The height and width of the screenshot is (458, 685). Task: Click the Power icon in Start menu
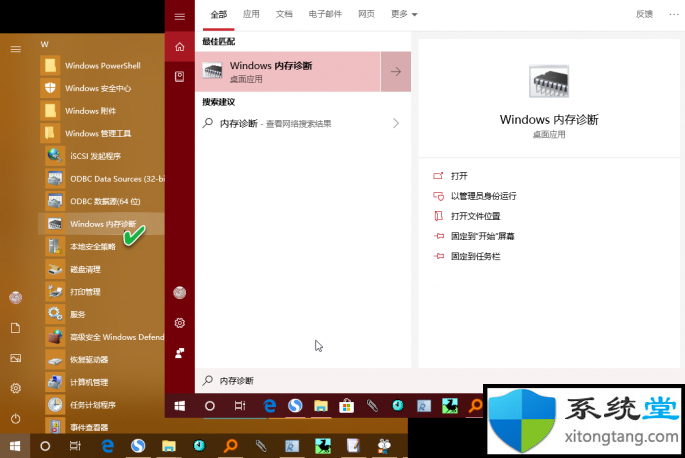(x=16, y=418)
